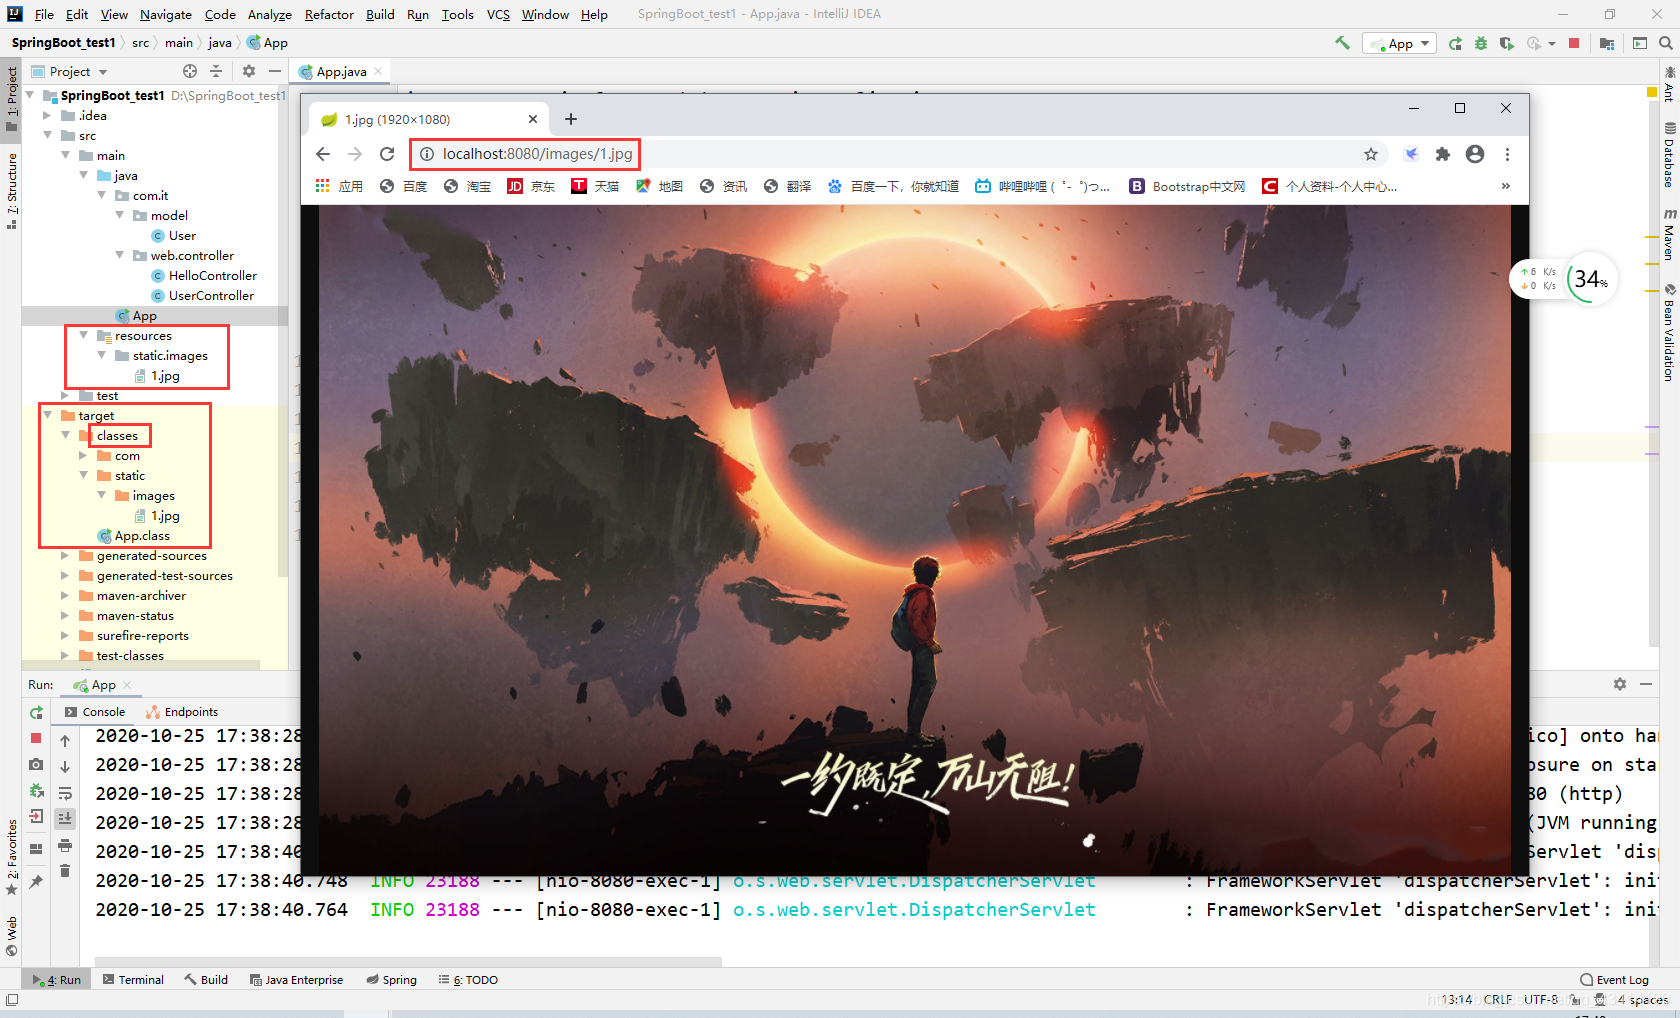This screenshot has width=1680, height=1018.
Task: Open Run Anything icon in top toolbar
Action: [x=1640, y=43]
